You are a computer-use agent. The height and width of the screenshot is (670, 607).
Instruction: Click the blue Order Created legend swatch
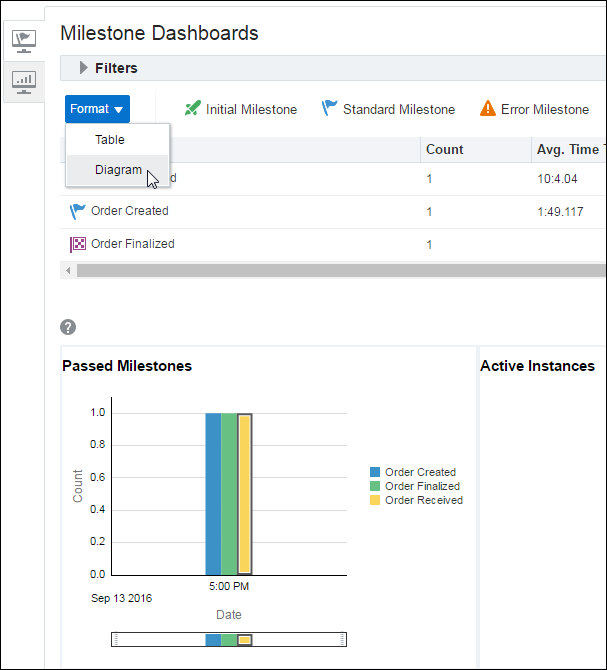pyautogui.click(x=375, y=472)
